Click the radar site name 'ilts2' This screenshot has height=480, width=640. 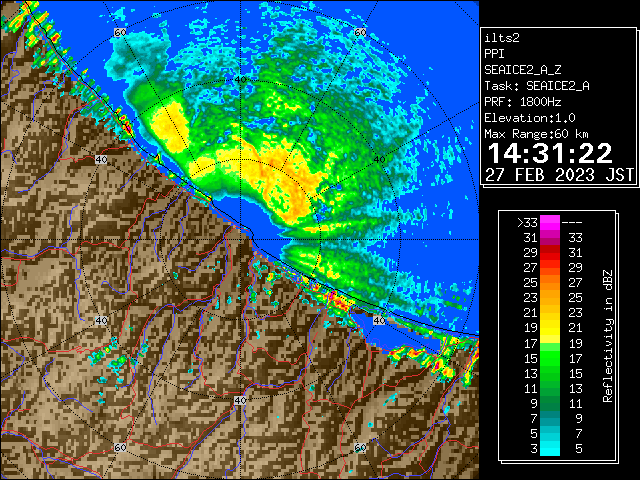[502, 38]
